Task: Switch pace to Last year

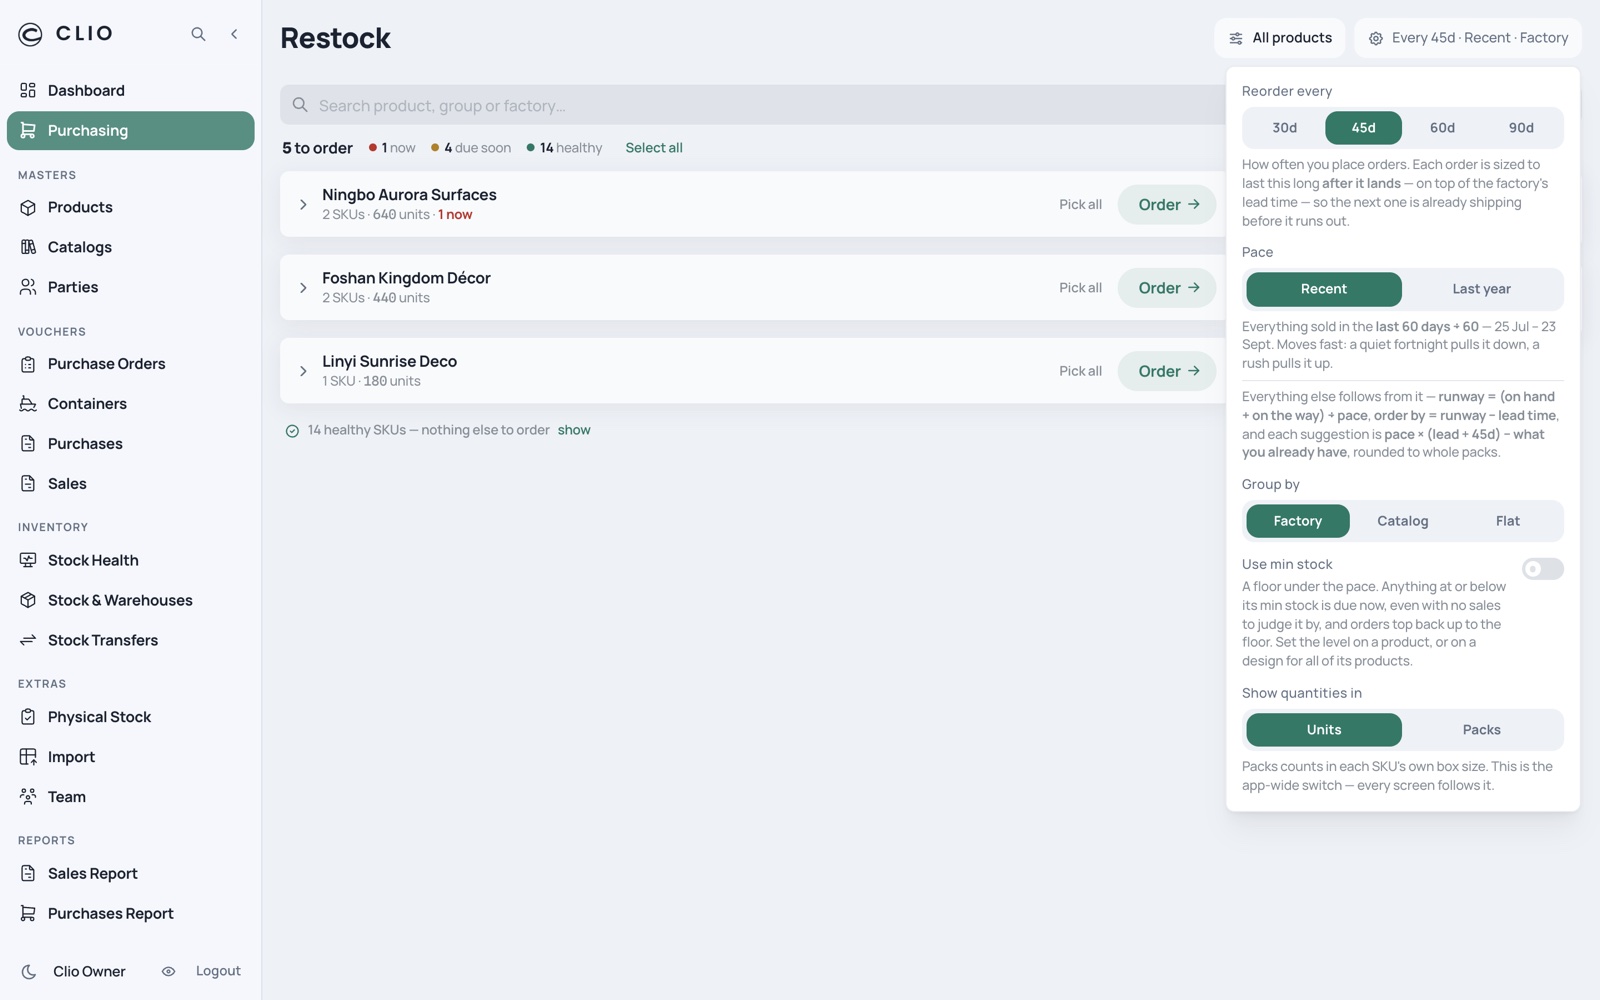Action: (1481, 289)
